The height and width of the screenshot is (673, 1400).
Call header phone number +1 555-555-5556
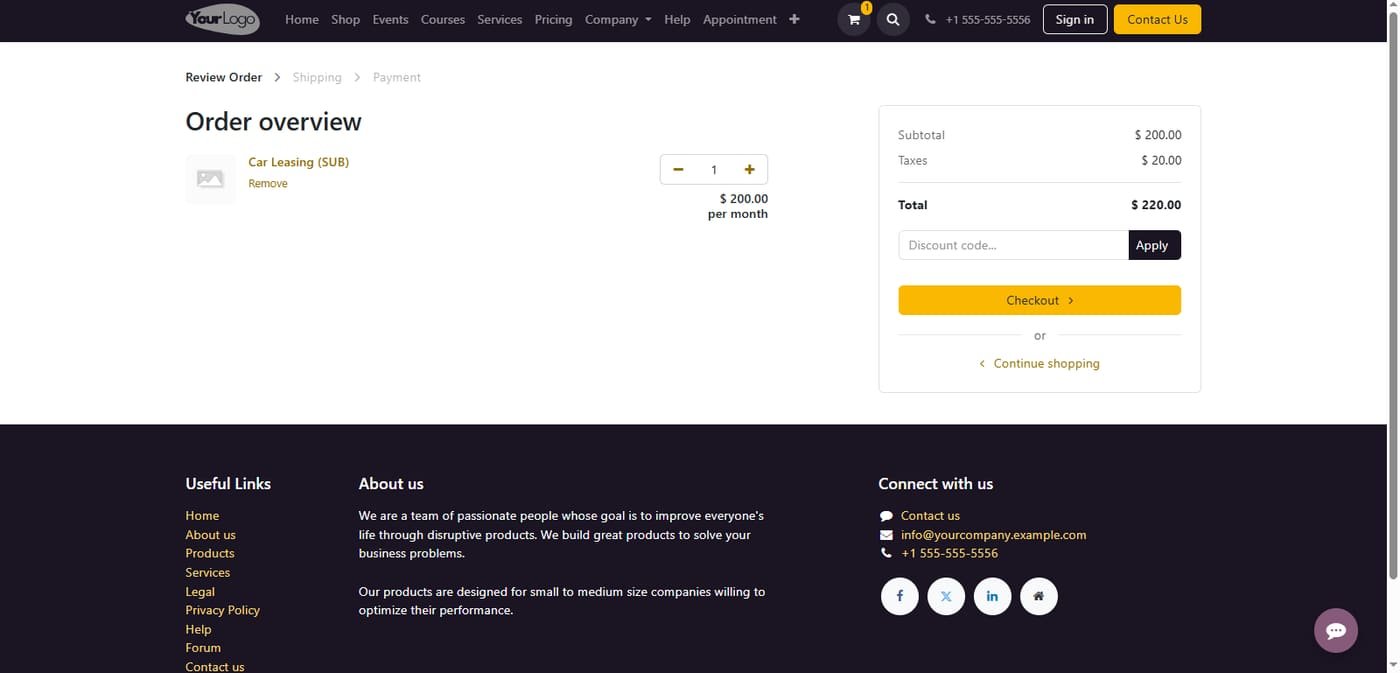click(987, 19)
